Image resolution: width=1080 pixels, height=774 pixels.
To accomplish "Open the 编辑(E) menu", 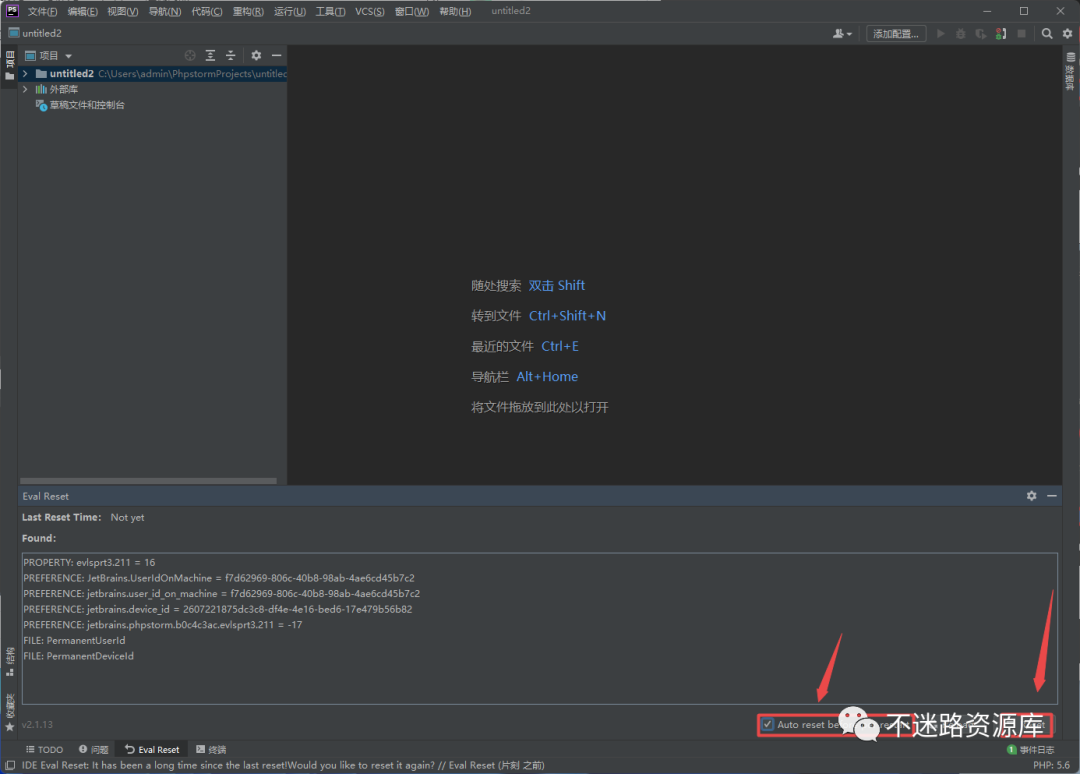I will (x=83, y=11).
